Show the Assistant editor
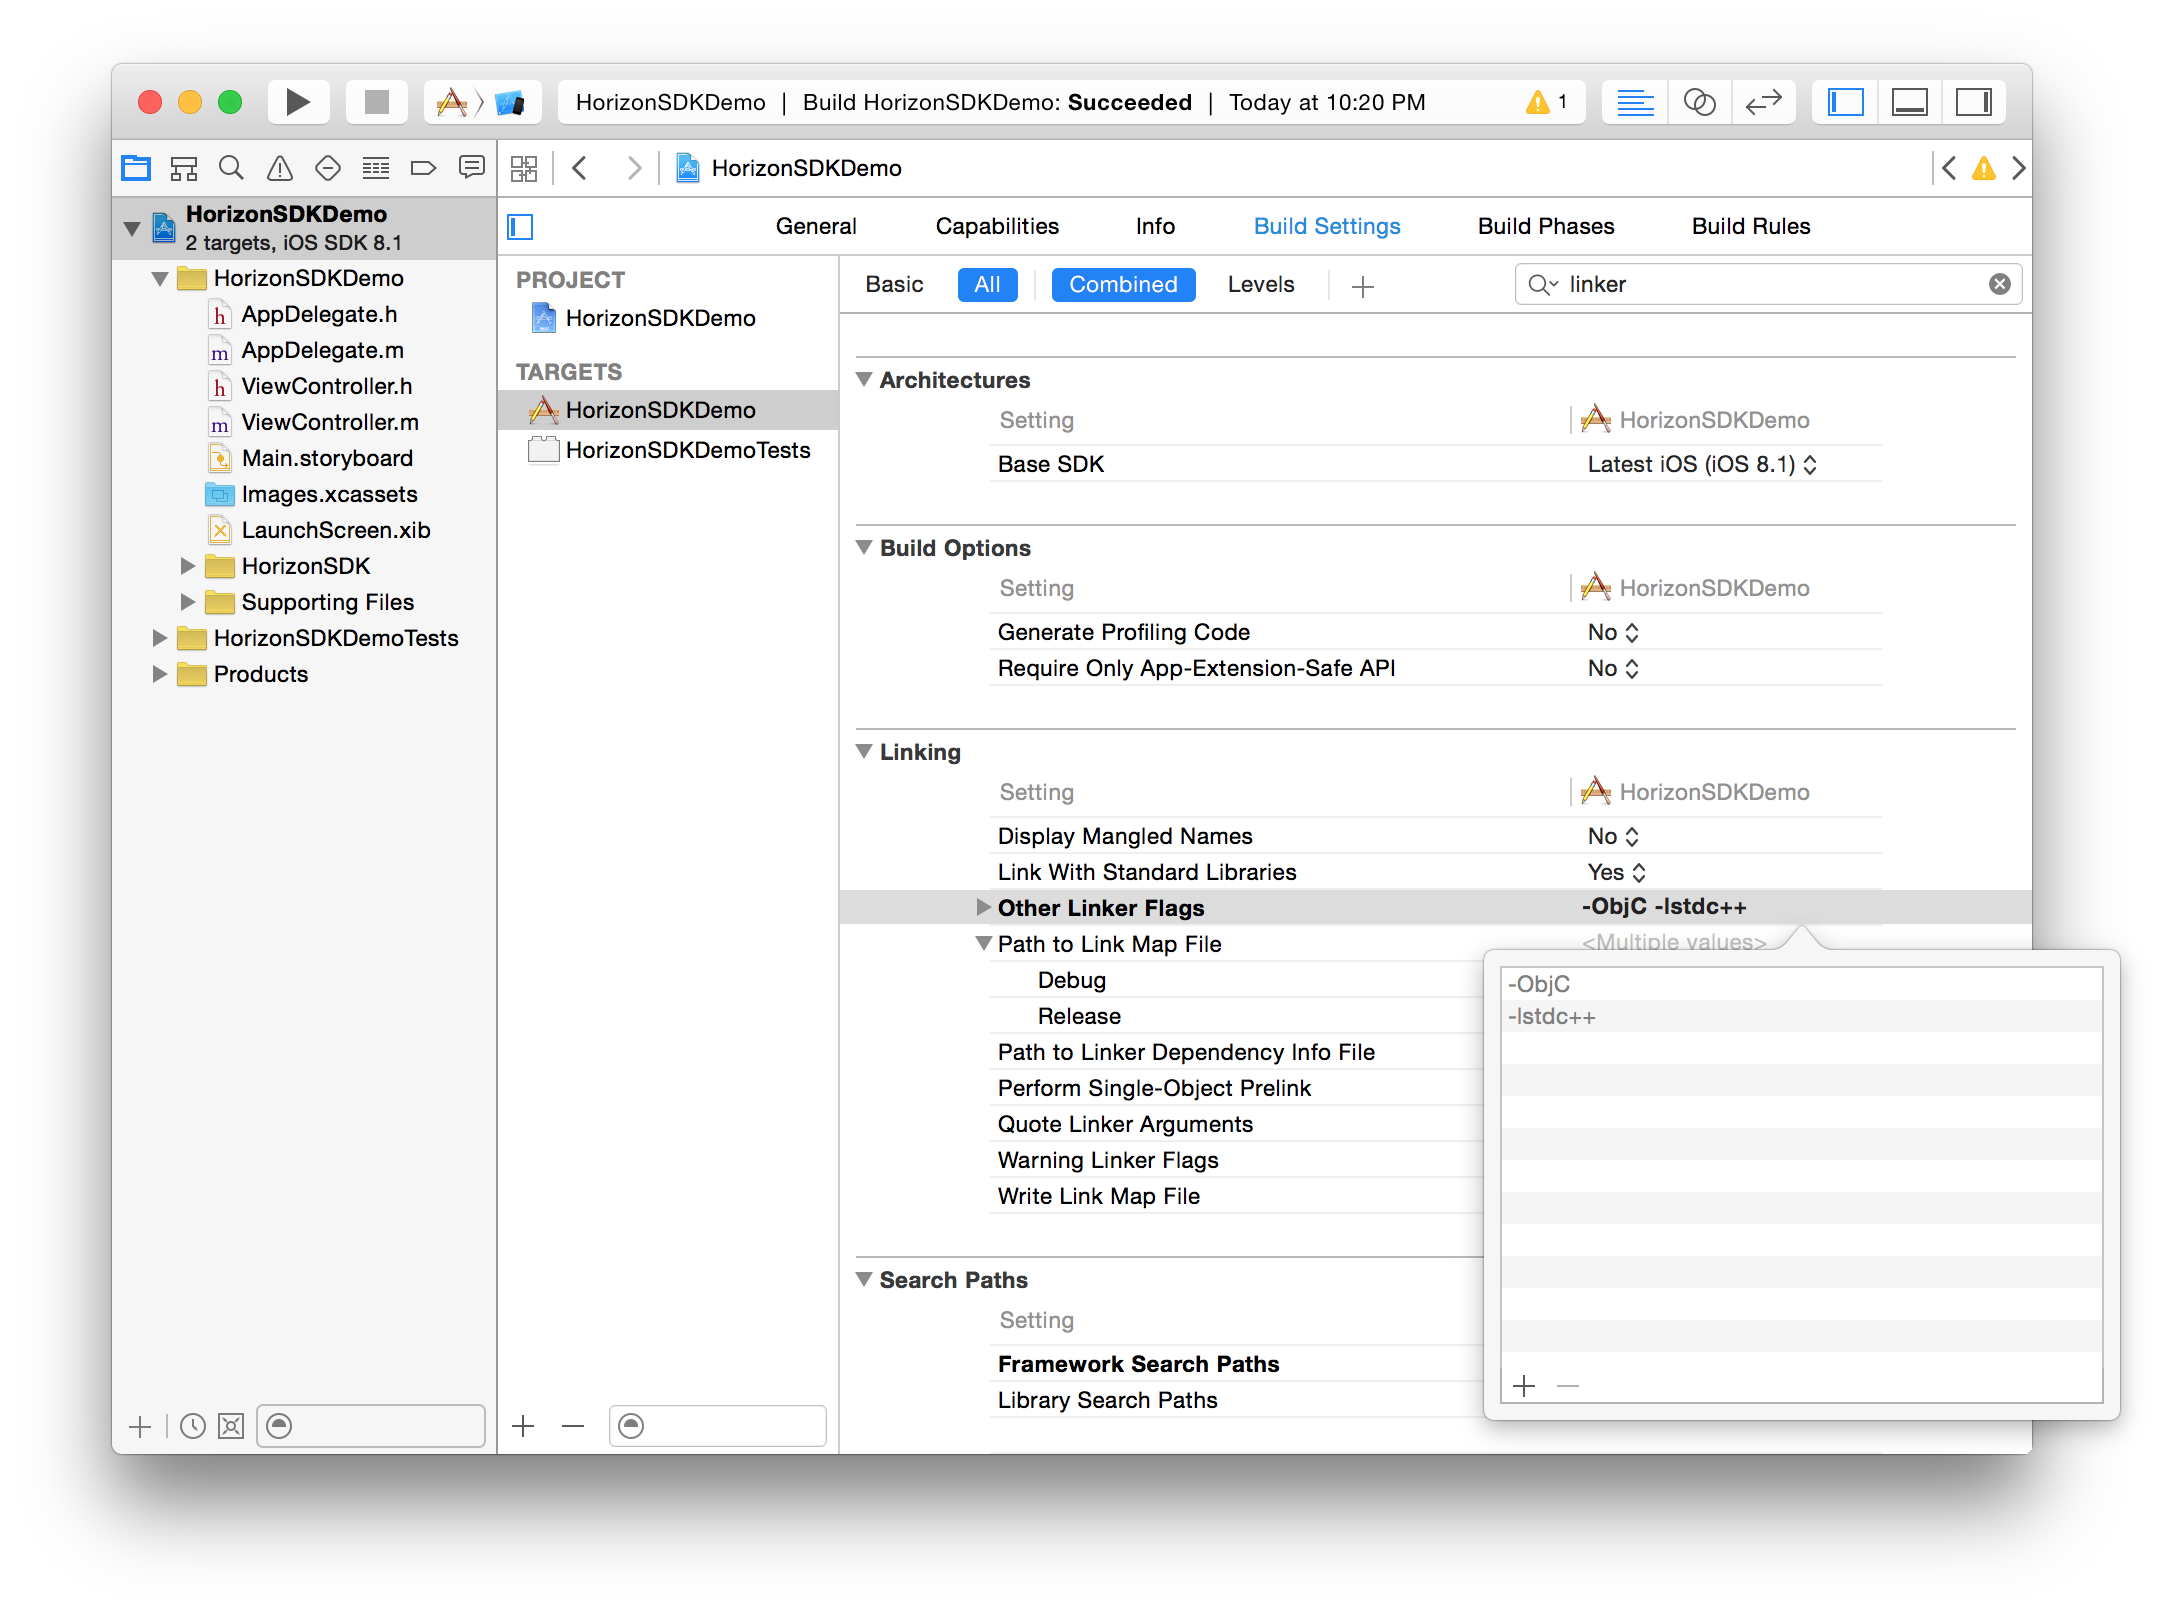The height and width of the screenshot is (1614, 2180). [1700, 102]
